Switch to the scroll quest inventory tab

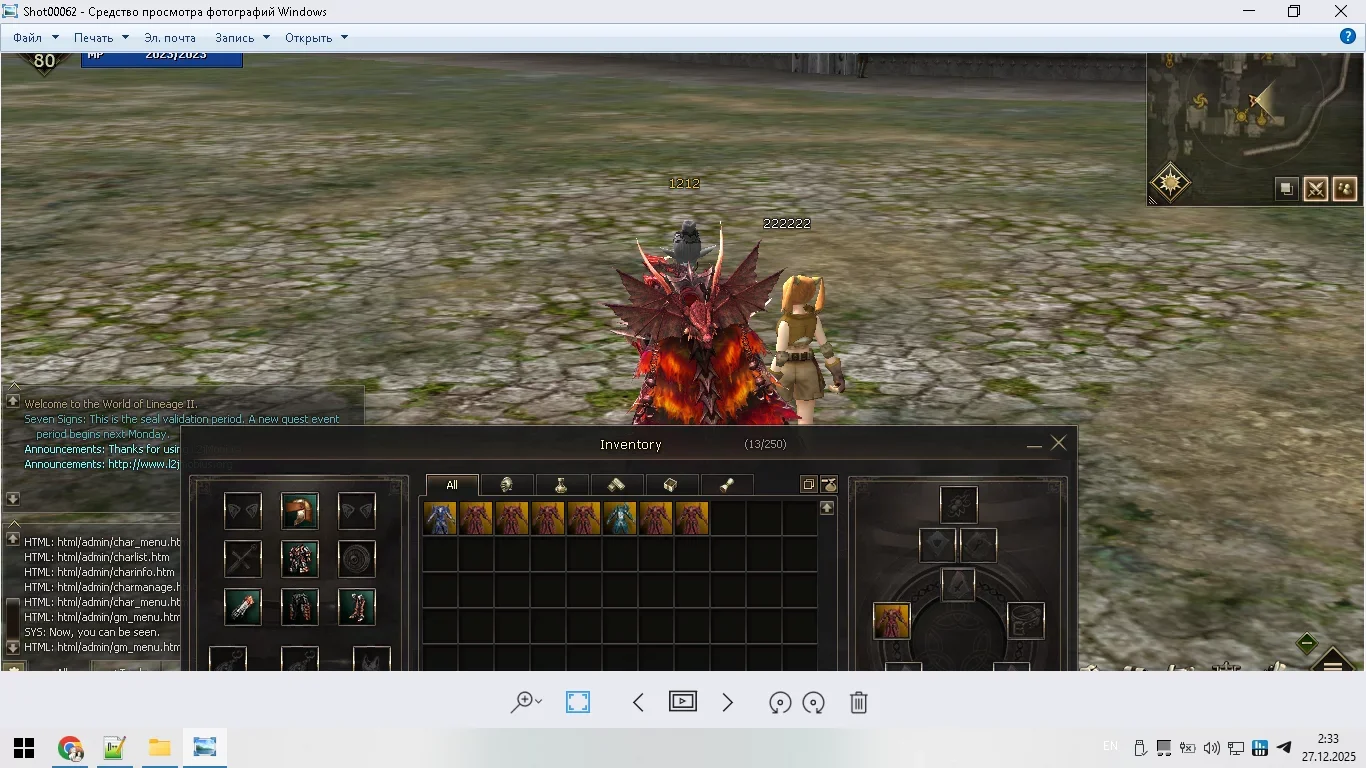point(727,485)
